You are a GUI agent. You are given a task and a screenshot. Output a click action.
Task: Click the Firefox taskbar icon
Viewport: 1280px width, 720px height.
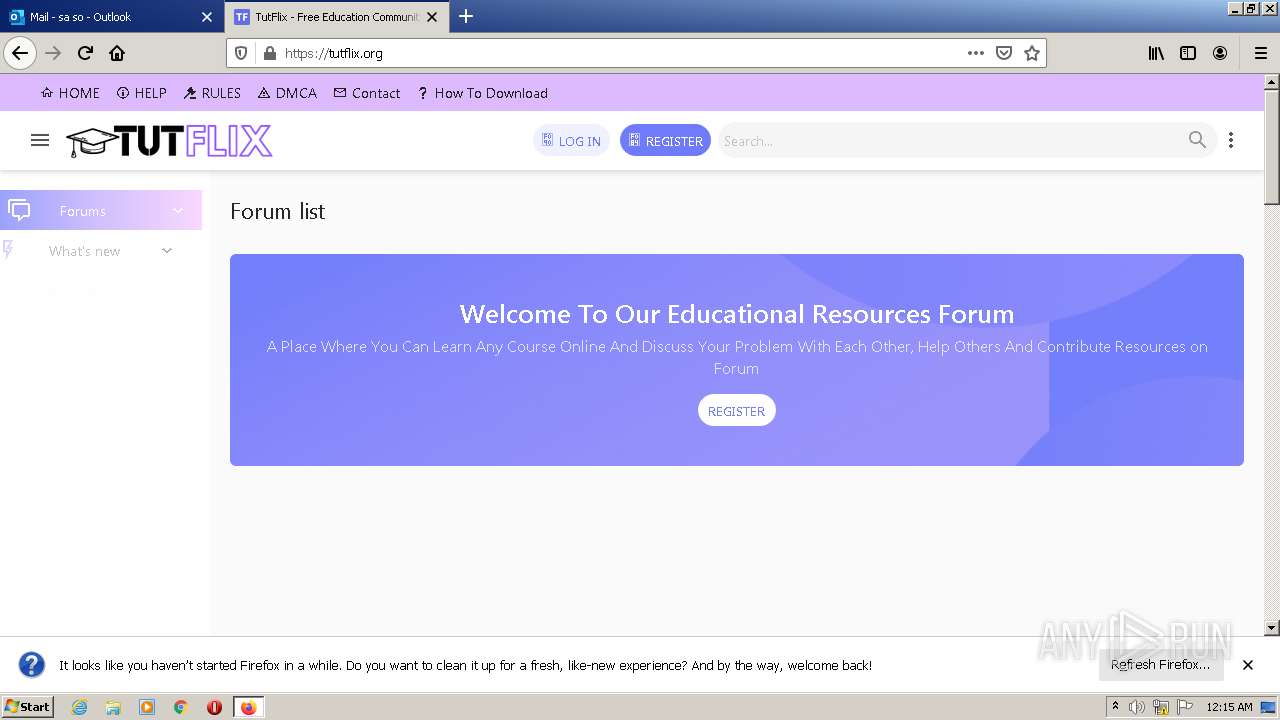pyautogui.click(x=248, y=707)
